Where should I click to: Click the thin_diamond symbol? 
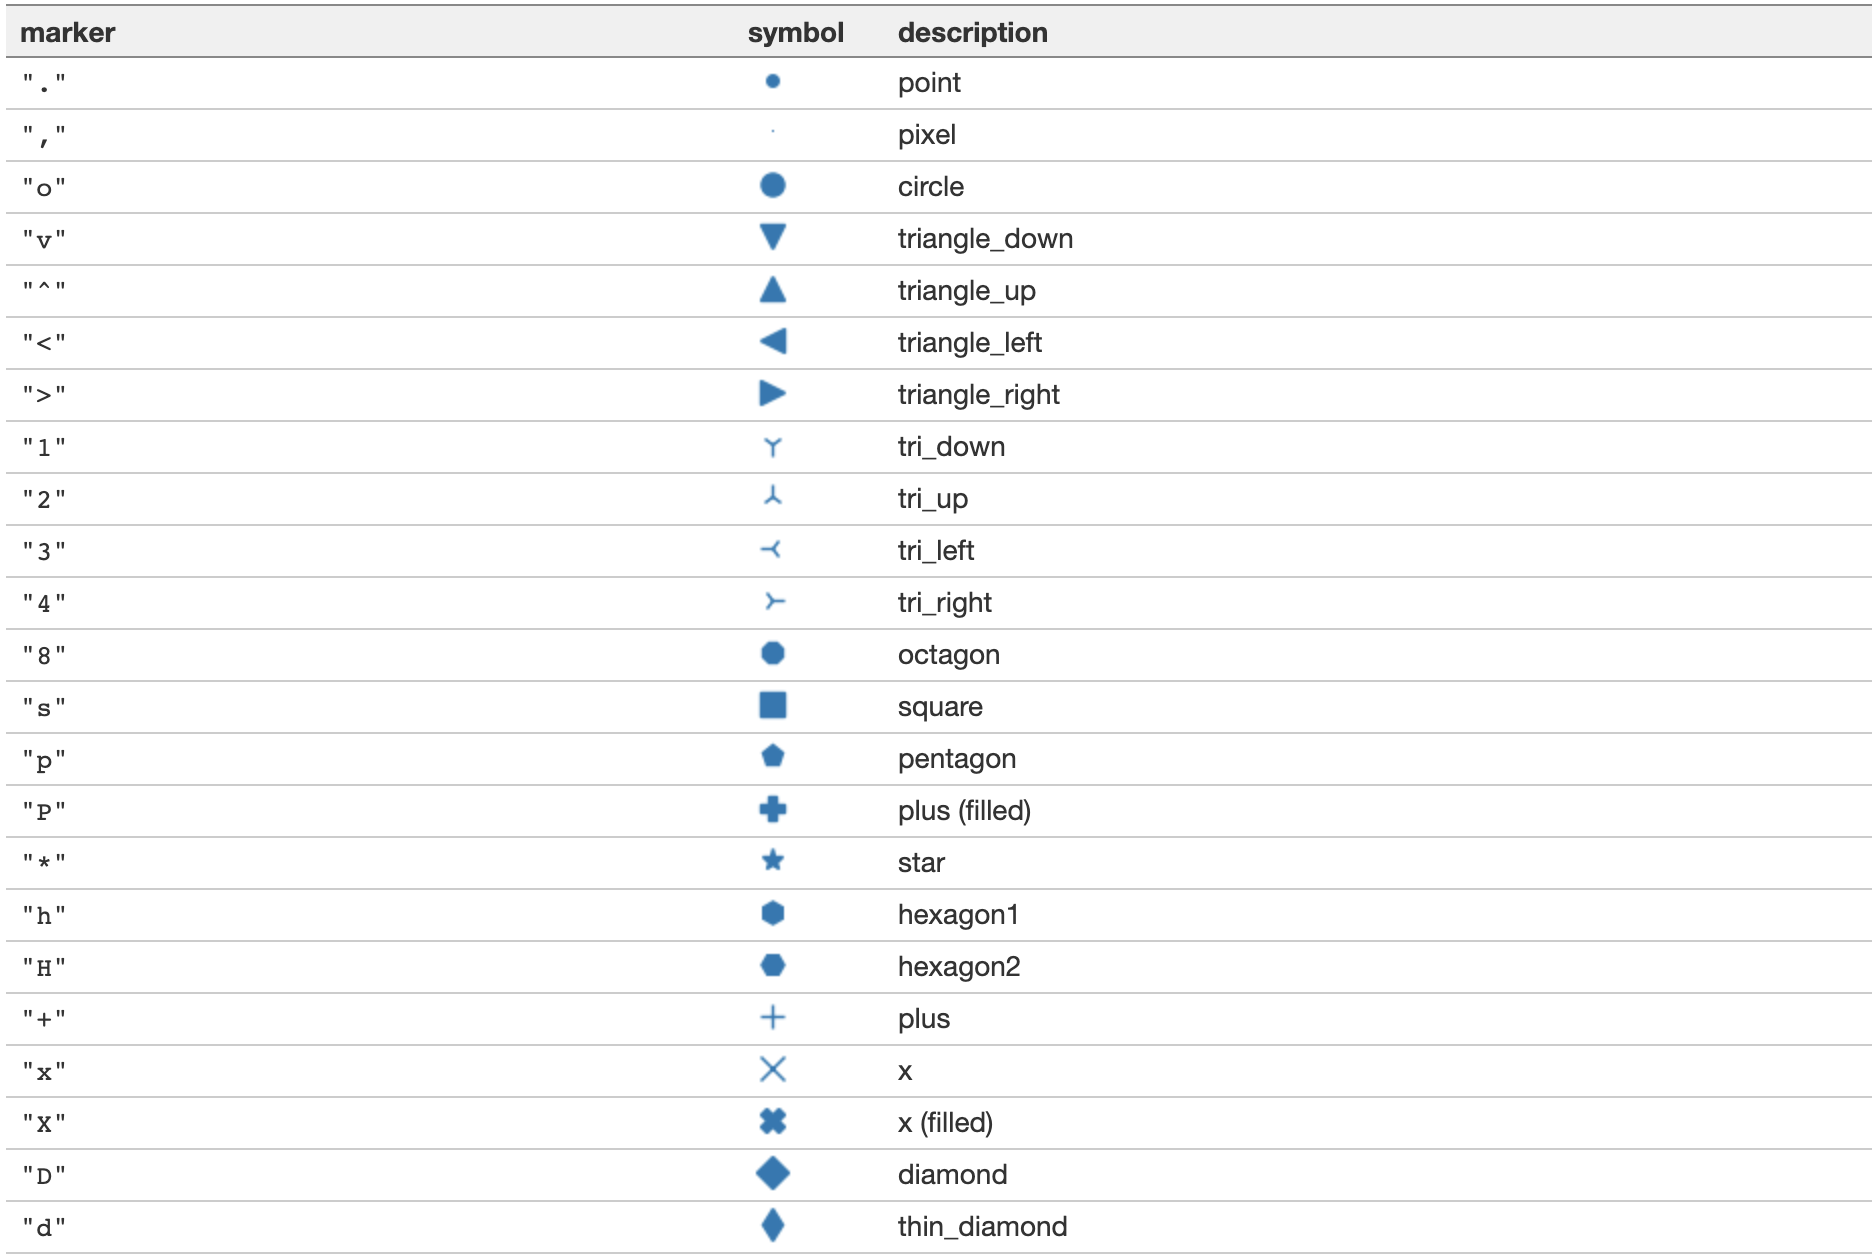pos(771,1226)
